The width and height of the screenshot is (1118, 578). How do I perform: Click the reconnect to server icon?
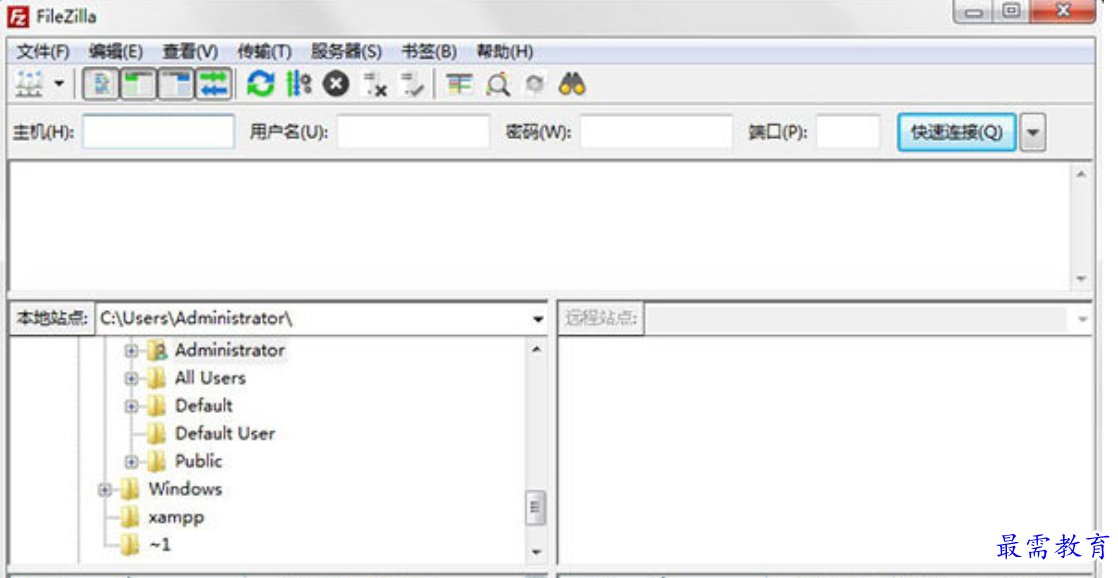coord(412,84)
